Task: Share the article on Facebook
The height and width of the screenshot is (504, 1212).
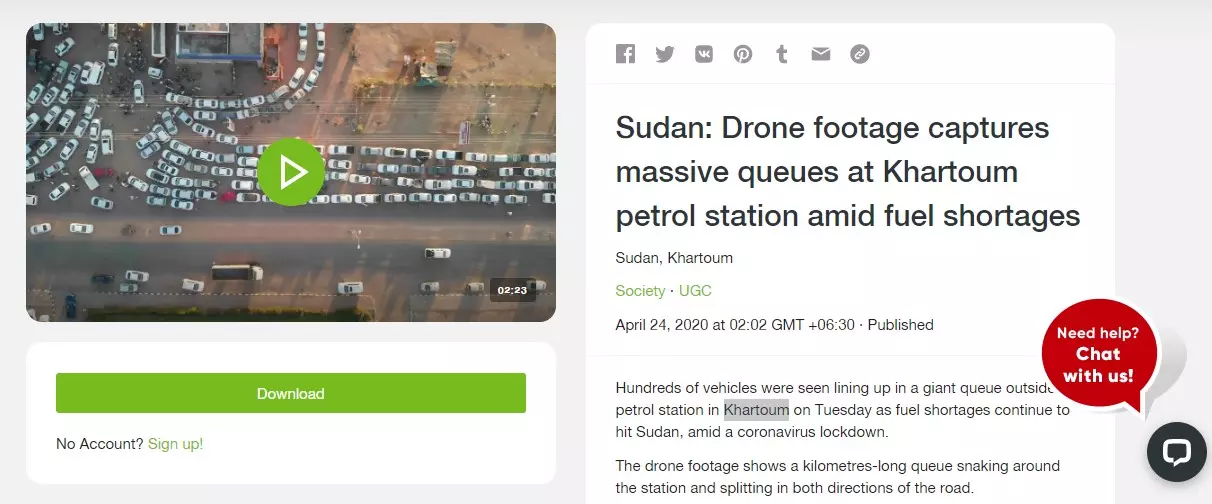Action: [x=626, y=54]
